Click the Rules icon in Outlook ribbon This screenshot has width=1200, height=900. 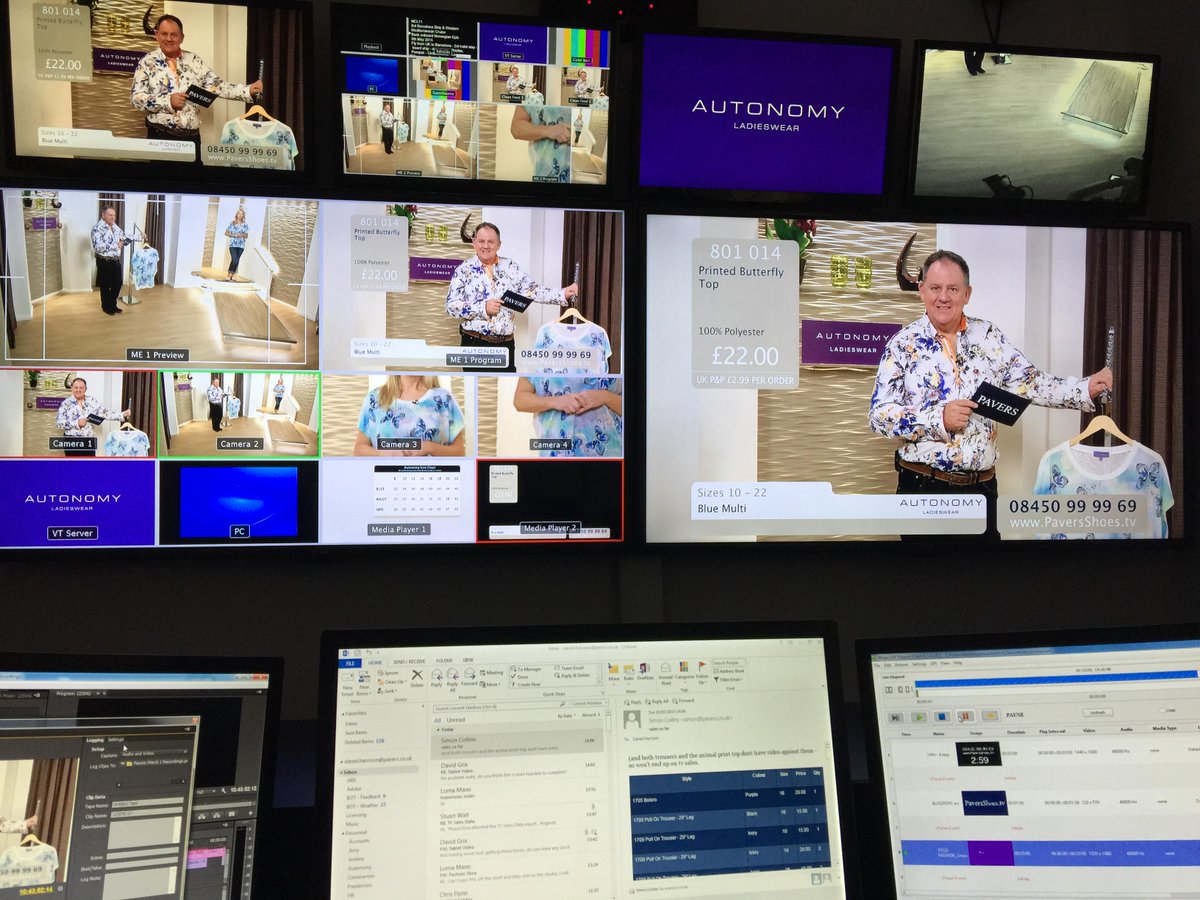[628, 668]
